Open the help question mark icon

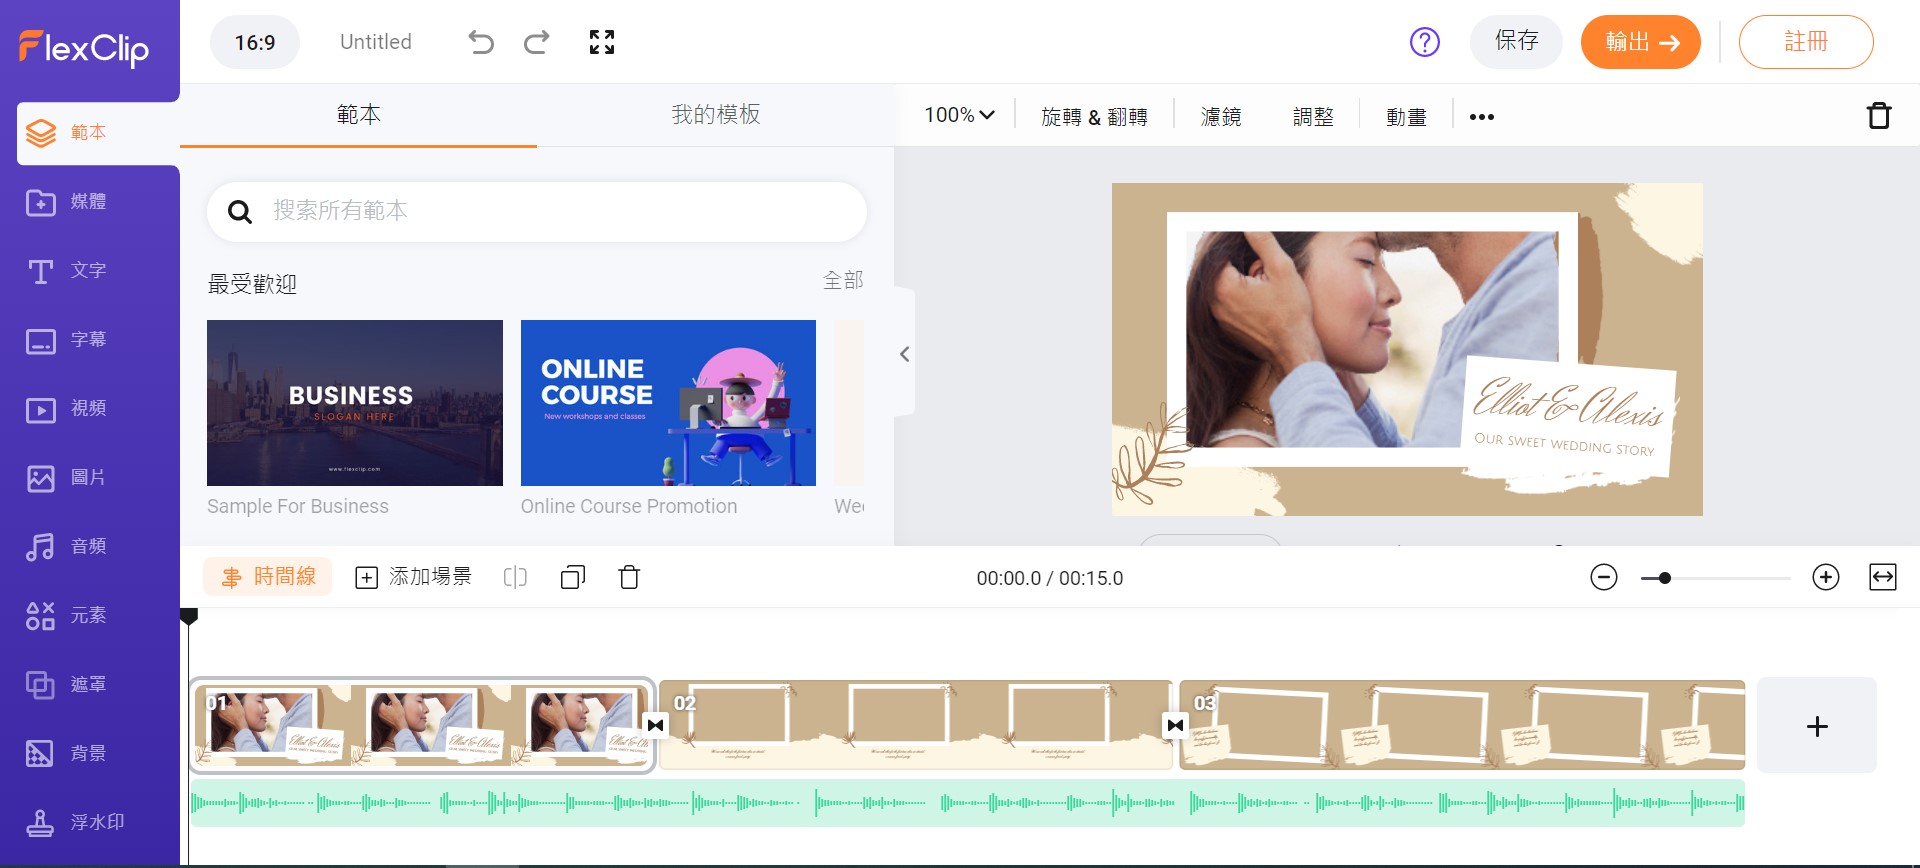1424,42
